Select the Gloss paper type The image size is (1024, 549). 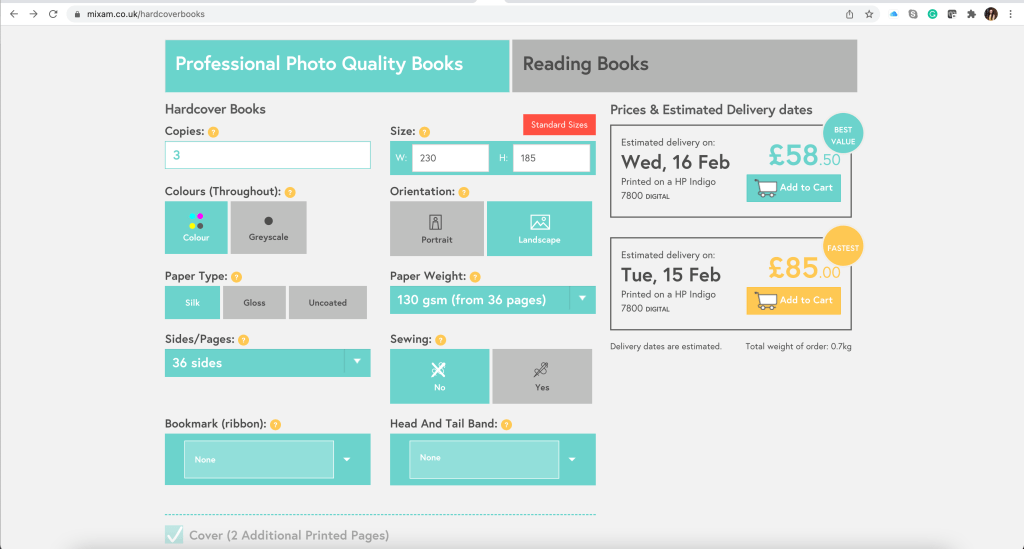click(254, 303)
